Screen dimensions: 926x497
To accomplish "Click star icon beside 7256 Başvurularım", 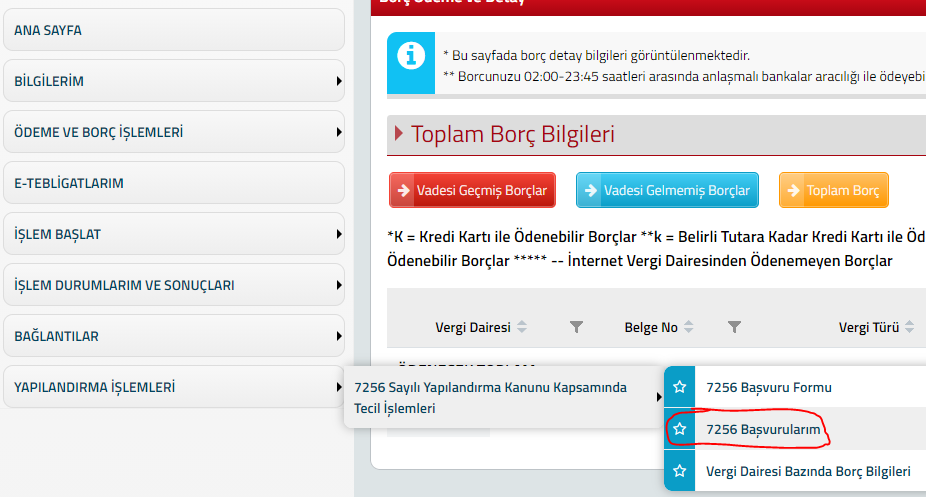I will 680,429.
